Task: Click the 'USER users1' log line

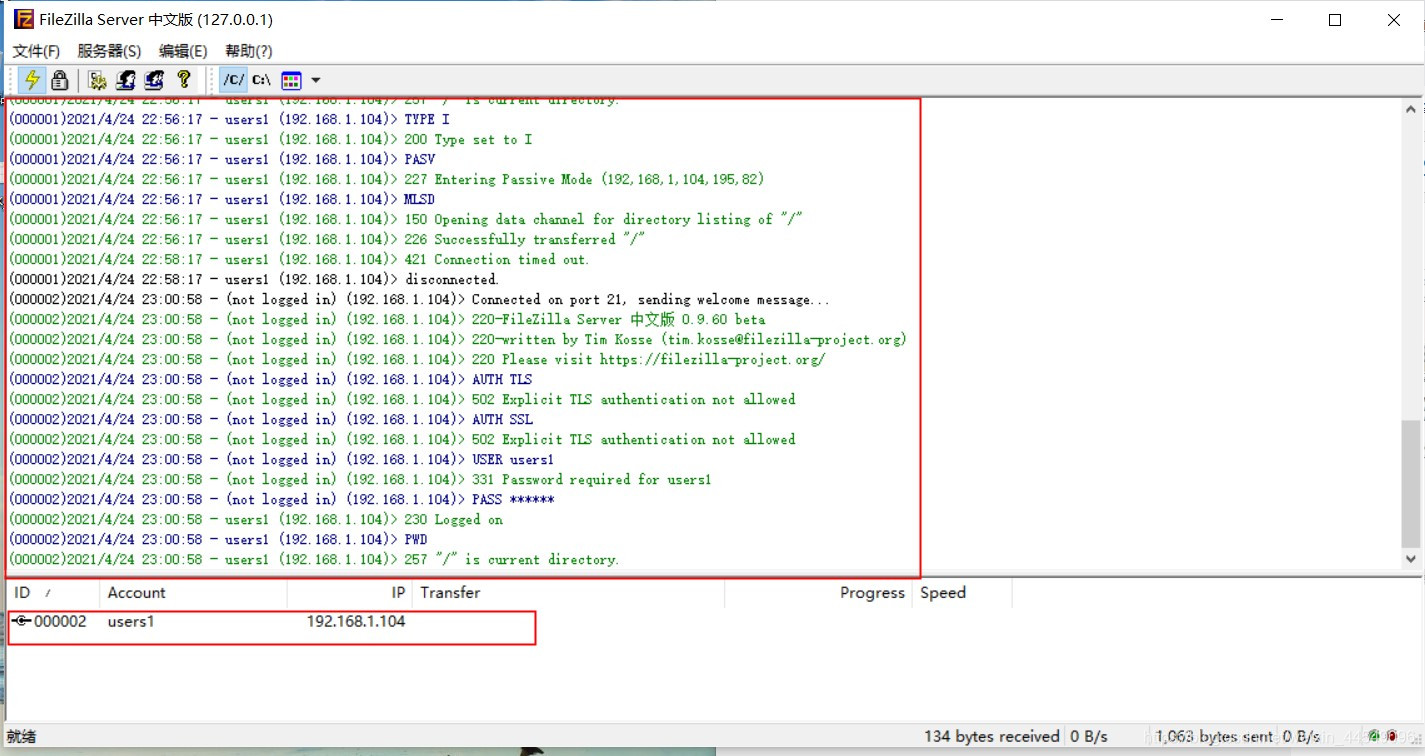Action: tap(281, 459)
